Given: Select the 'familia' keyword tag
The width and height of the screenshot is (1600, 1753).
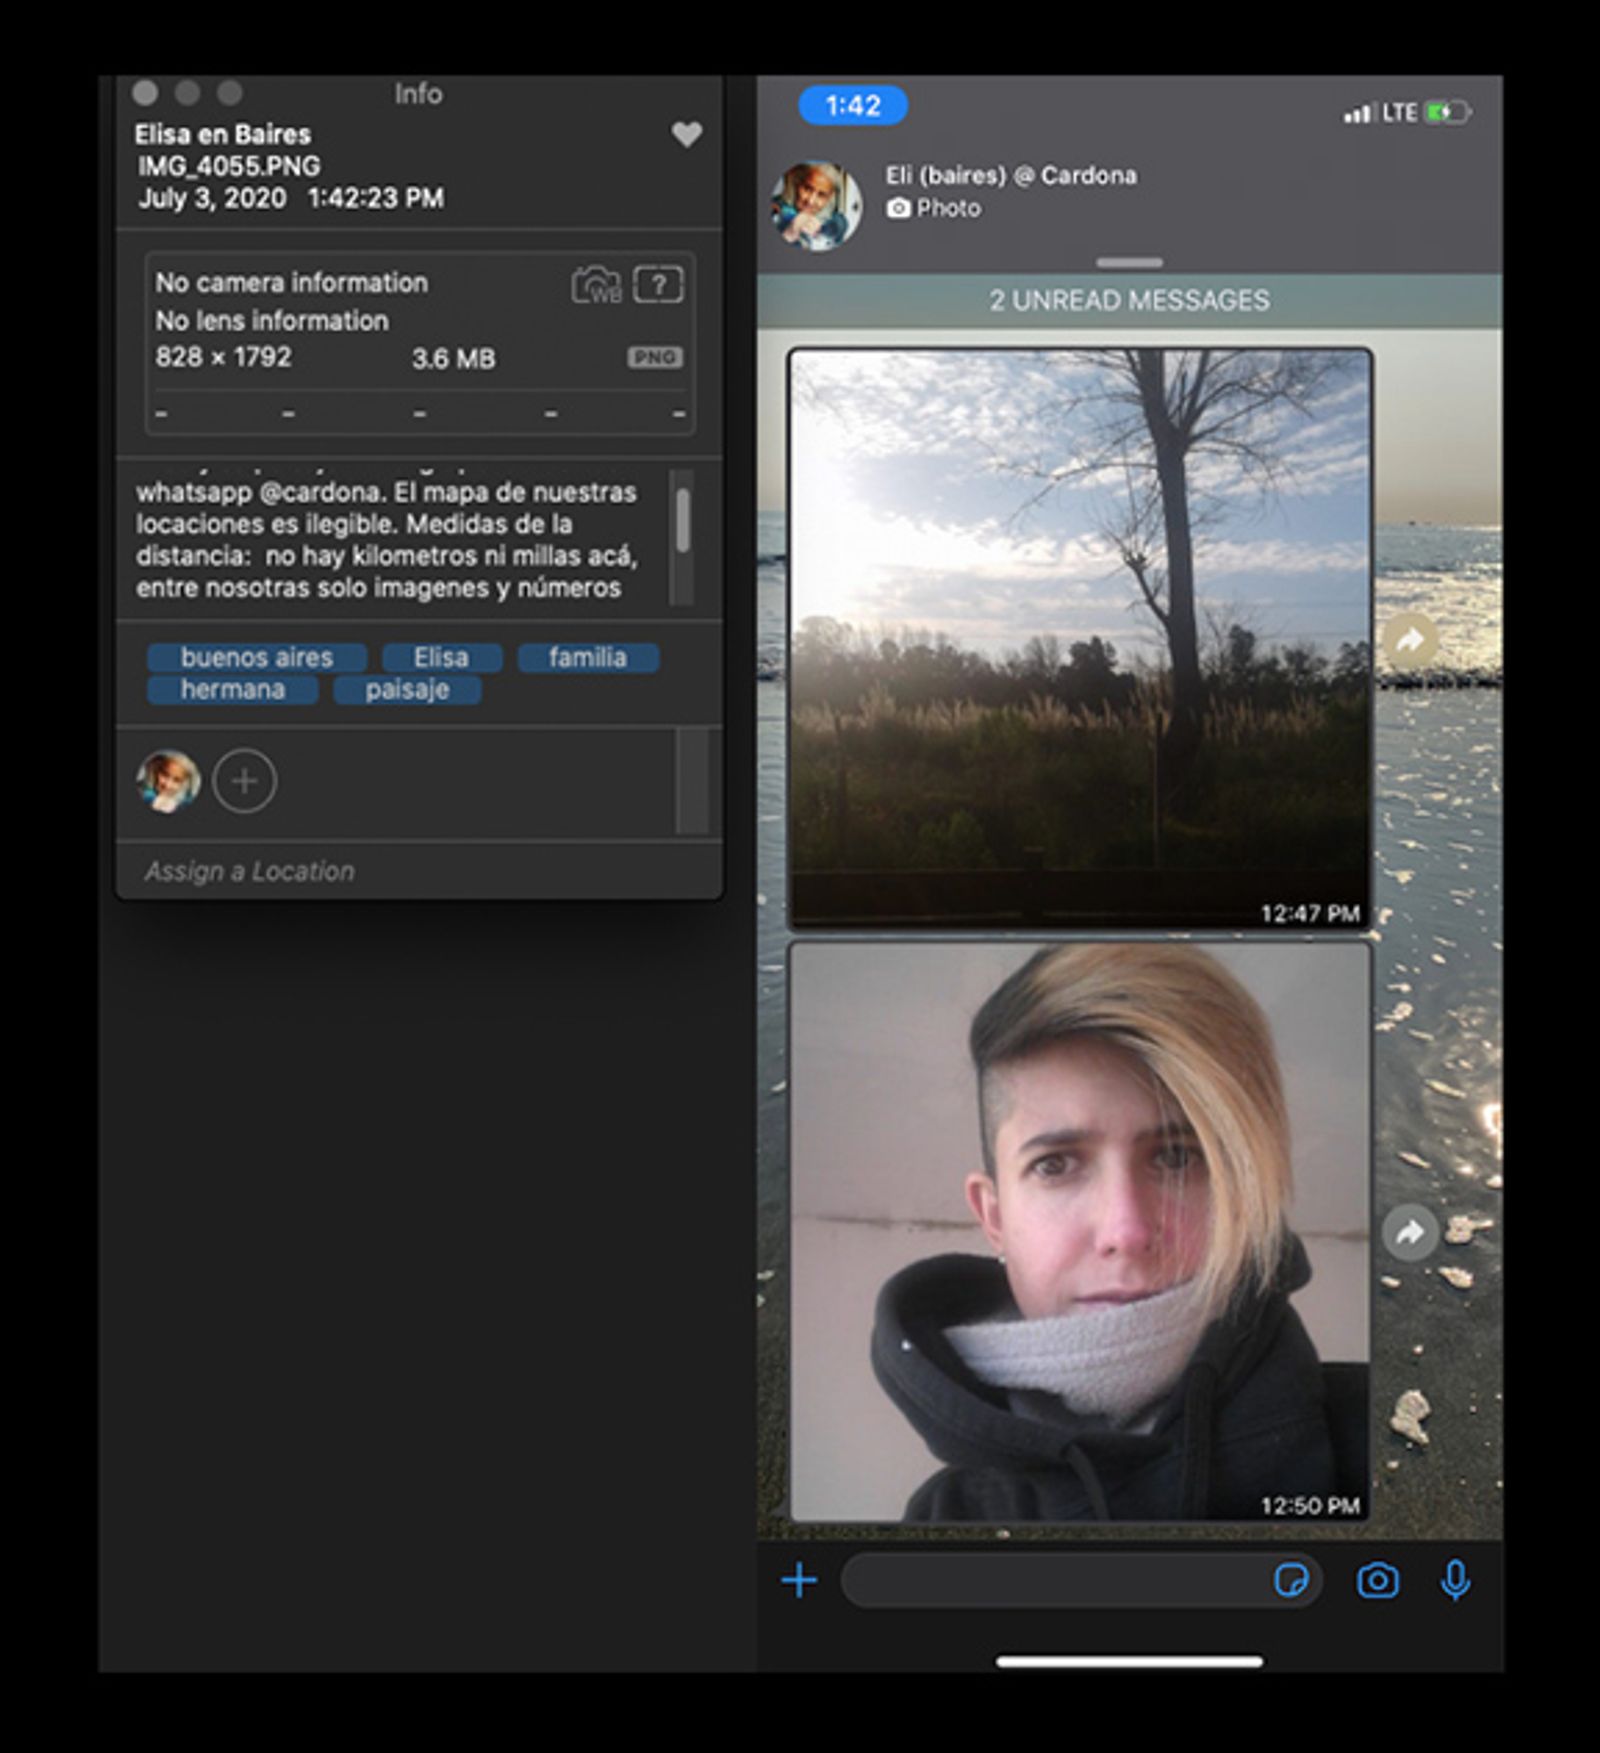Looking at the screenshot, I should point(587,657).
